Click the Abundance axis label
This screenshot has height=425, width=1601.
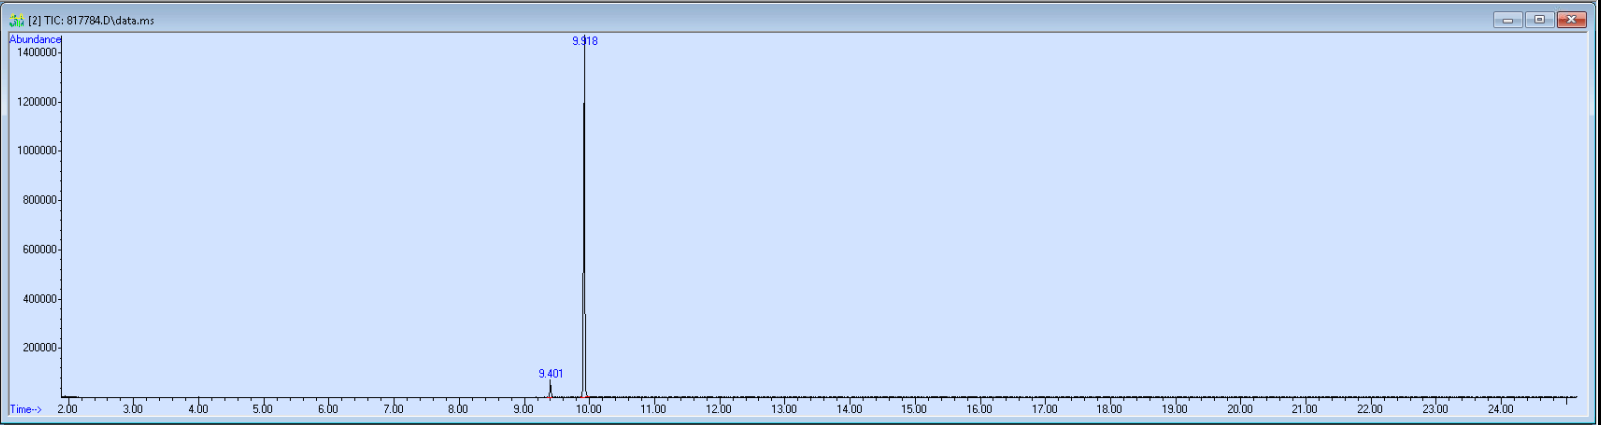35,39
